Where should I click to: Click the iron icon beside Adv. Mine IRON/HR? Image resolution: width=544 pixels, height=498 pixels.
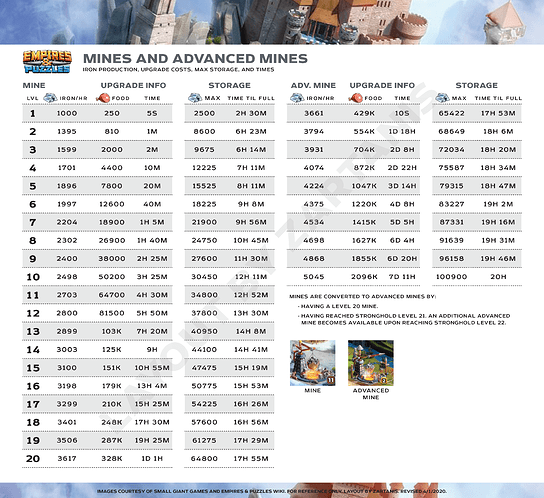click(x=297, y=98)
